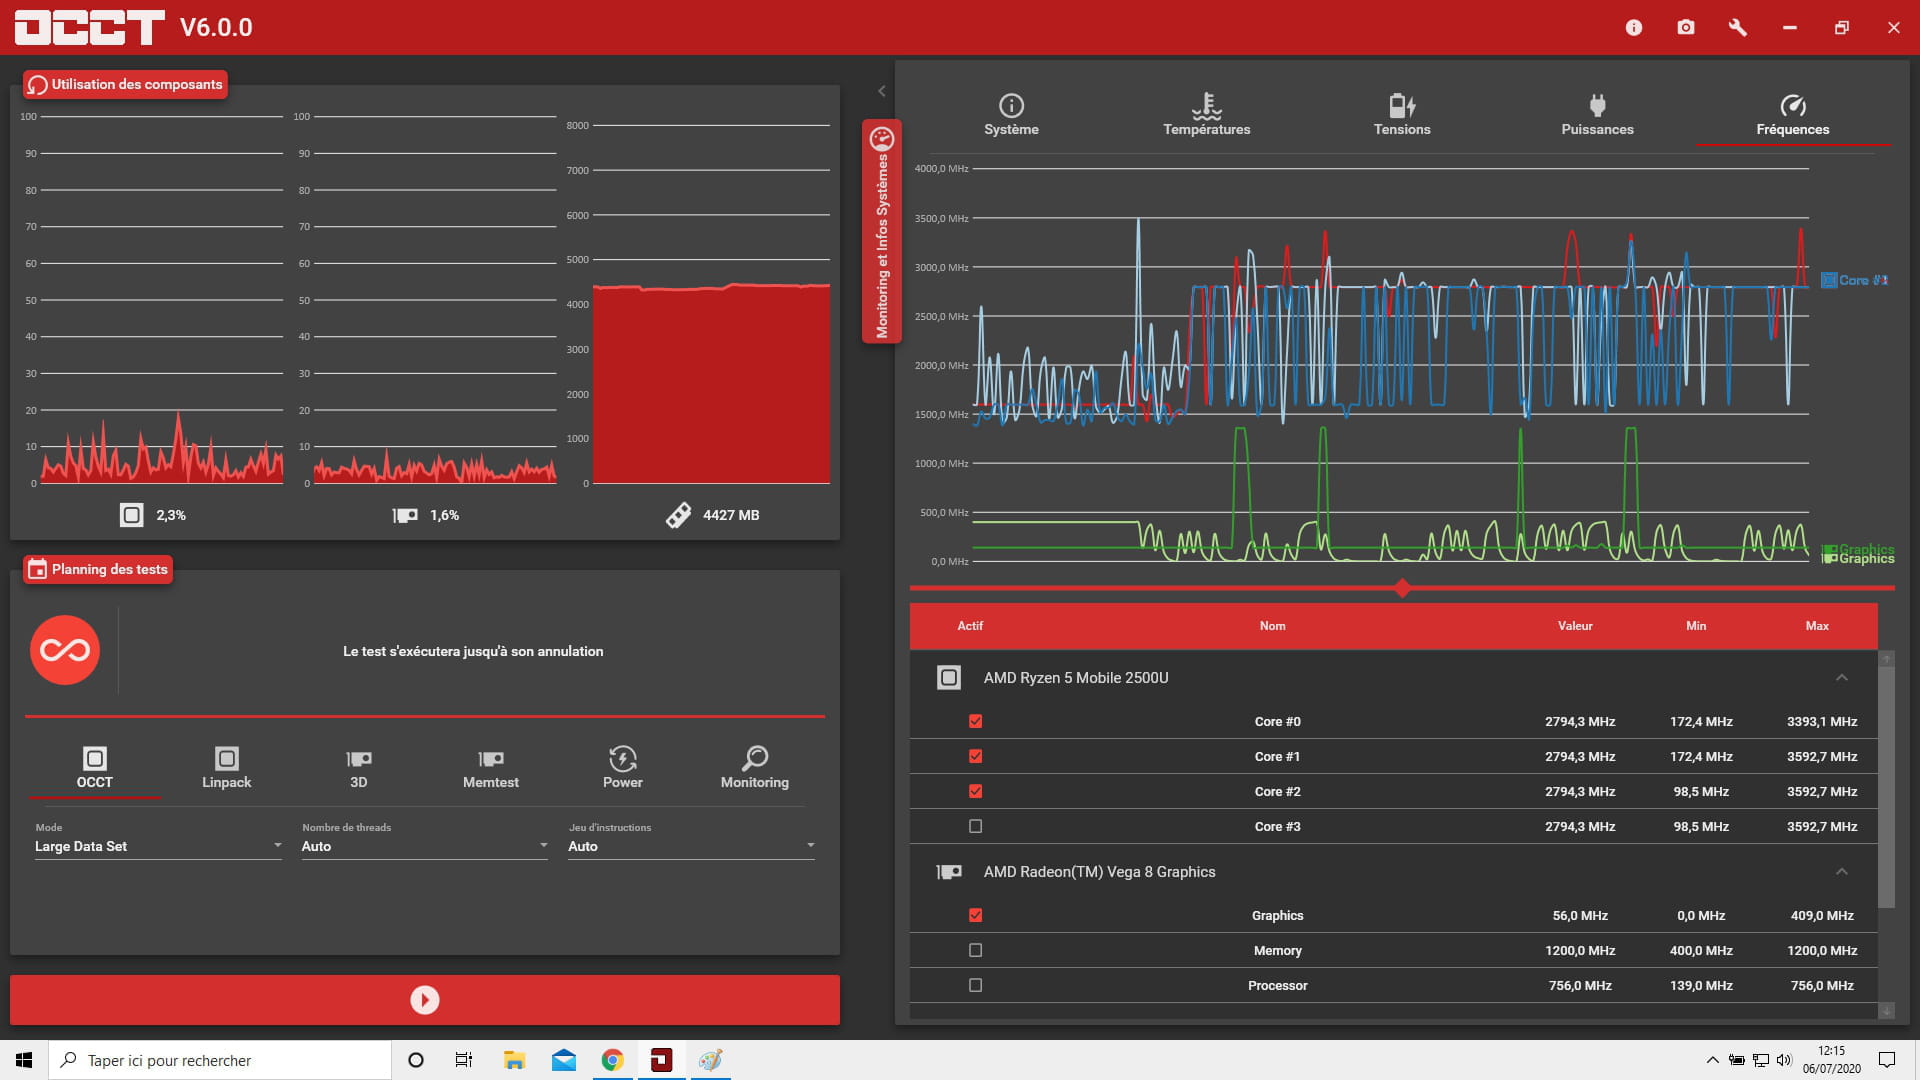Enable Core #3 frequency graph
The width and height of the screenshot is (1920, 1080).
pos(976,826)
